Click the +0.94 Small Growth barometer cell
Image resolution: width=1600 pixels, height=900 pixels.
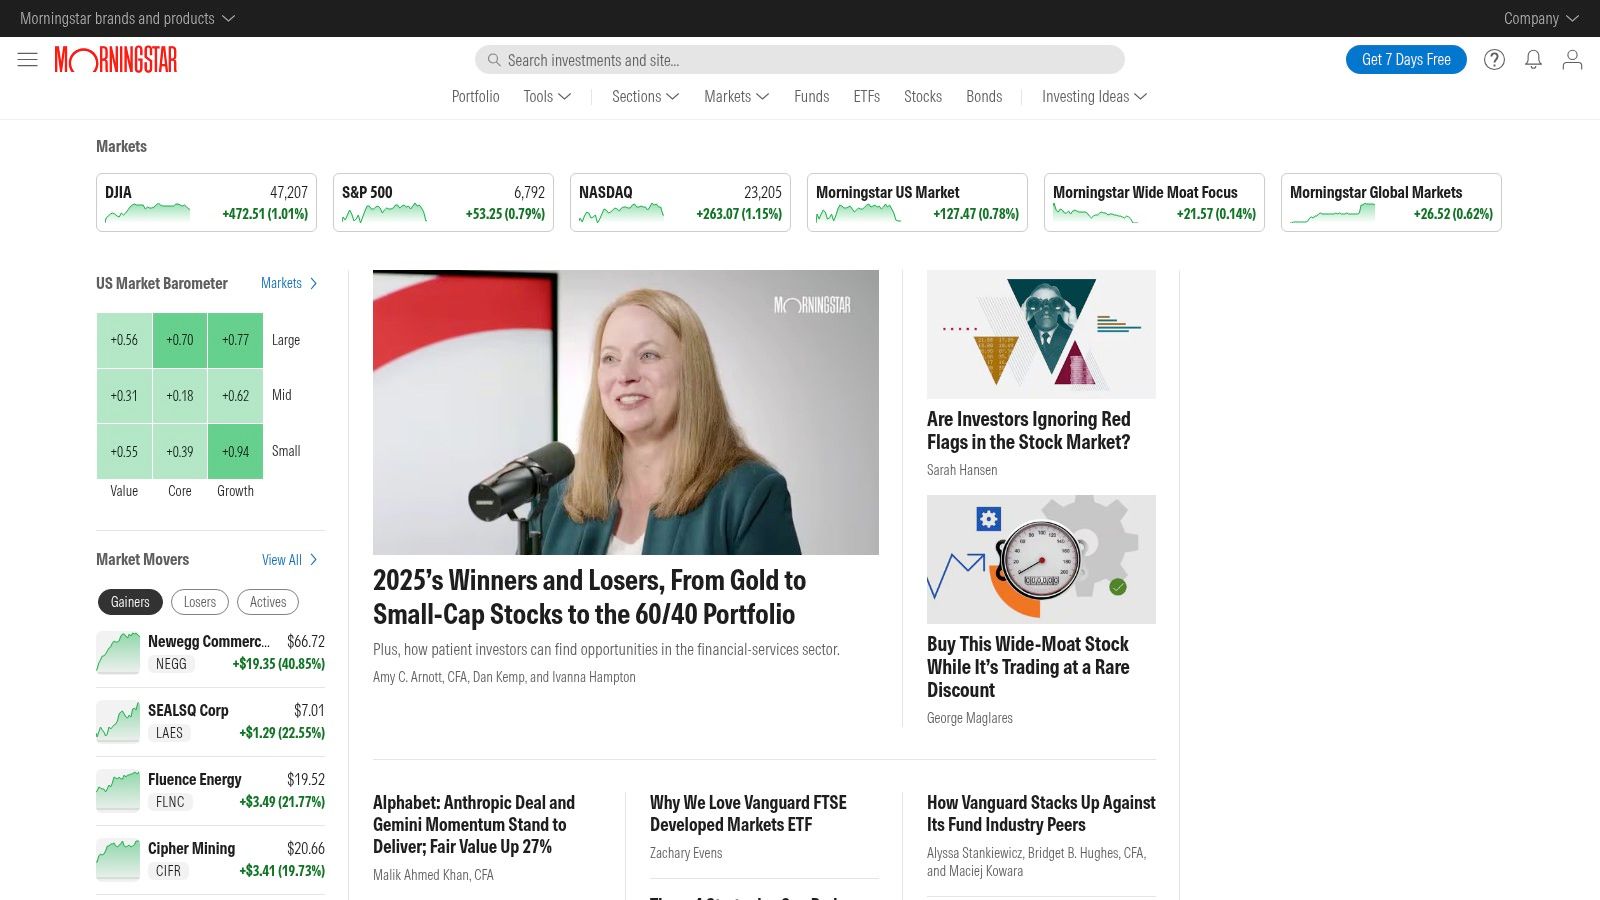point(235,451)
